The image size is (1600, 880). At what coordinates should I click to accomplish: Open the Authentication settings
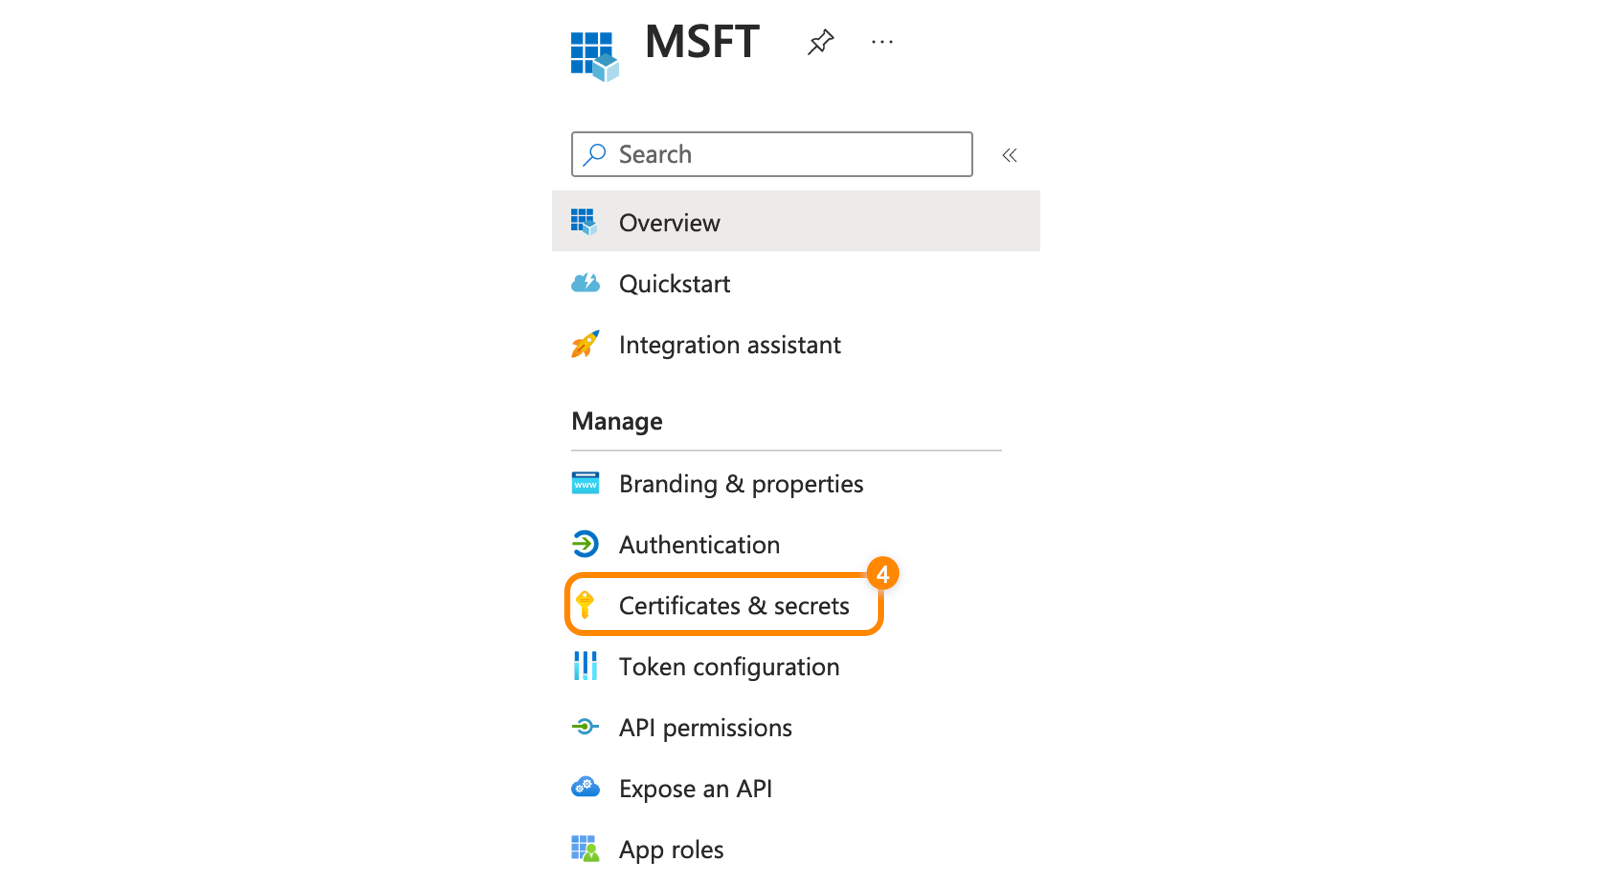[x=699, y=545]
